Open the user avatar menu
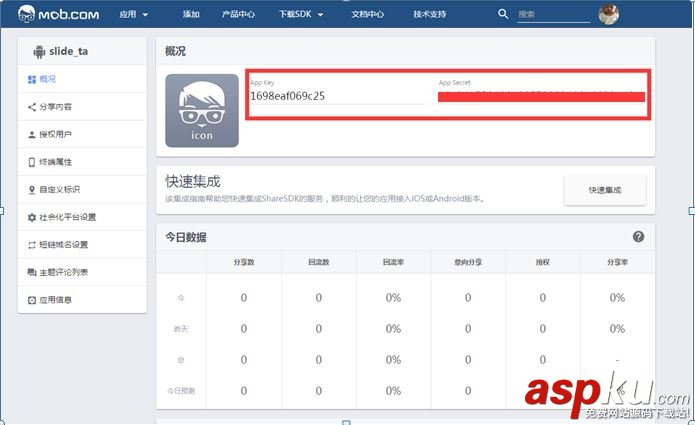 coord(609,14)
